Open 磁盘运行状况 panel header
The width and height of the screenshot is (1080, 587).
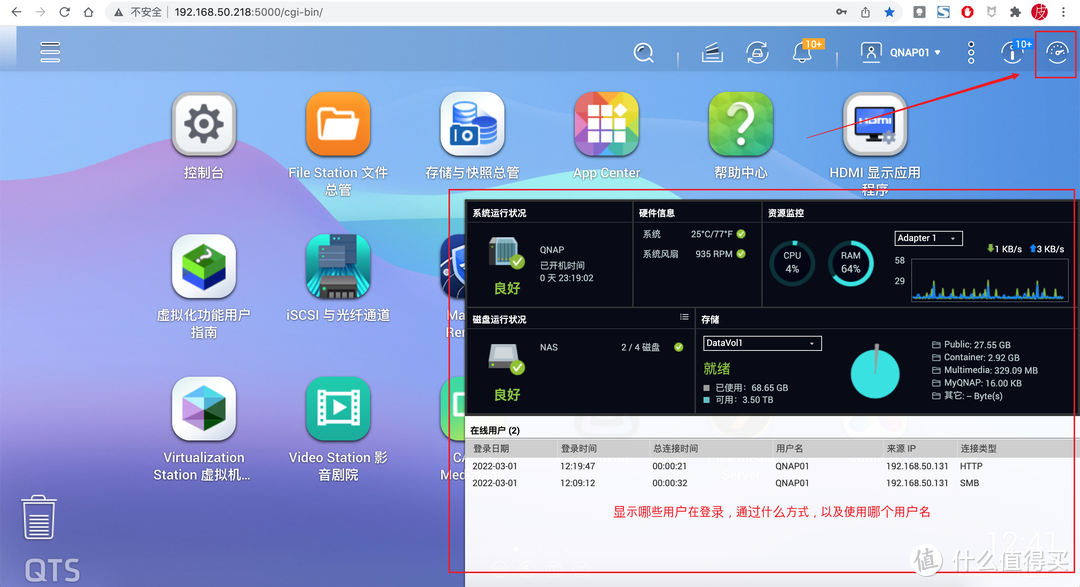[x=499, y=320]
